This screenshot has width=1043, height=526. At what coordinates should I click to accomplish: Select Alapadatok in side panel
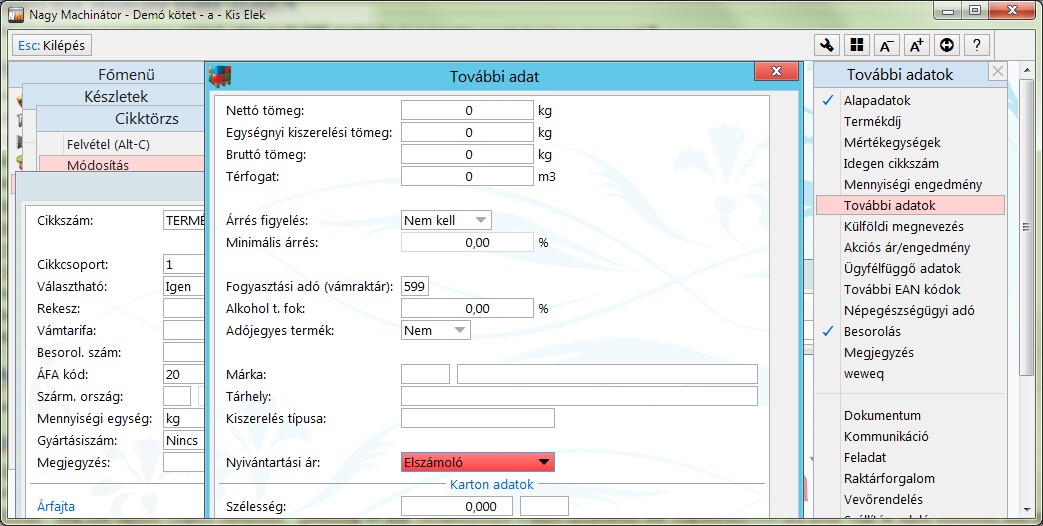877,100
